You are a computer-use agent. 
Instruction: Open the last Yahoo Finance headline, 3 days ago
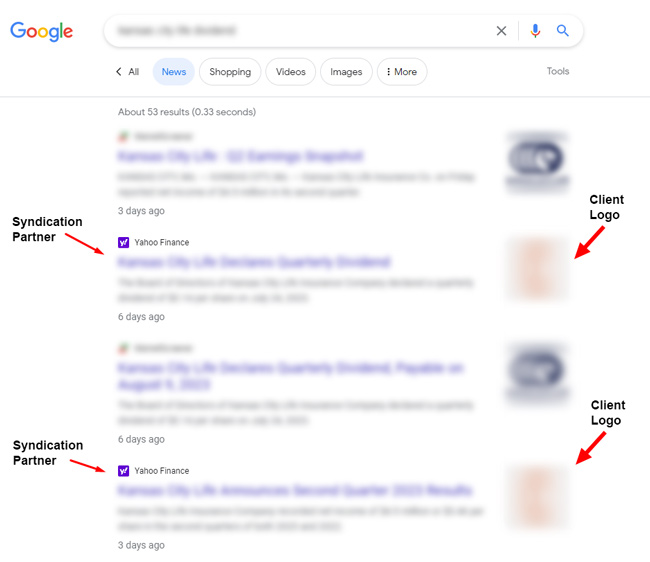coord(295,490)
